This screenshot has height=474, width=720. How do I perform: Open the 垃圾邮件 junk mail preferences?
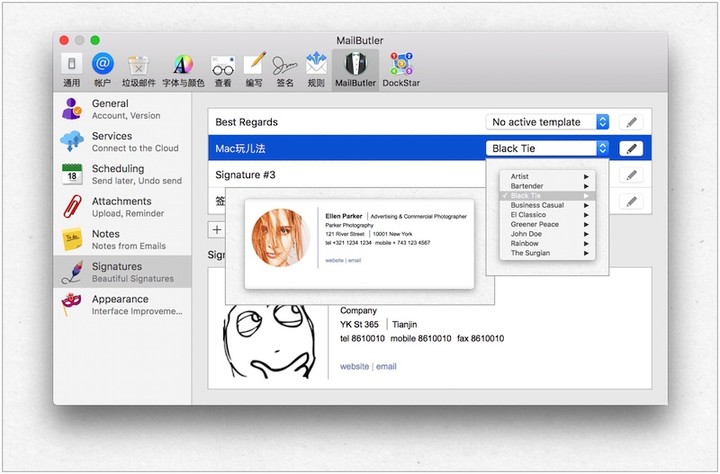138,70
